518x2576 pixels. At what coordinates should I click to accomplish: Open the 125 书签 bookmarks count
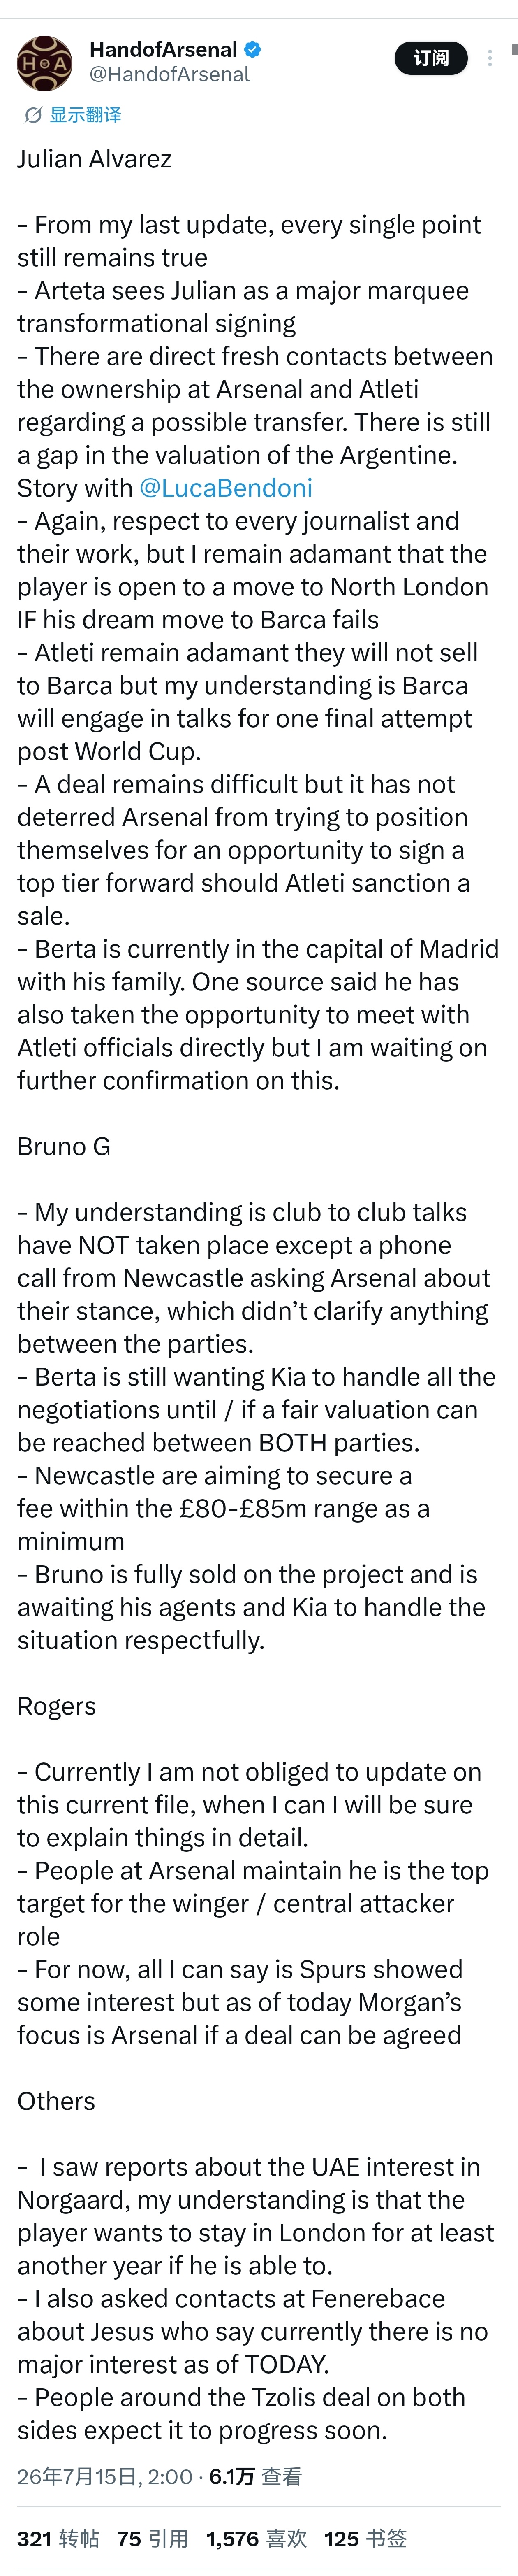[x=366, y=2538]
